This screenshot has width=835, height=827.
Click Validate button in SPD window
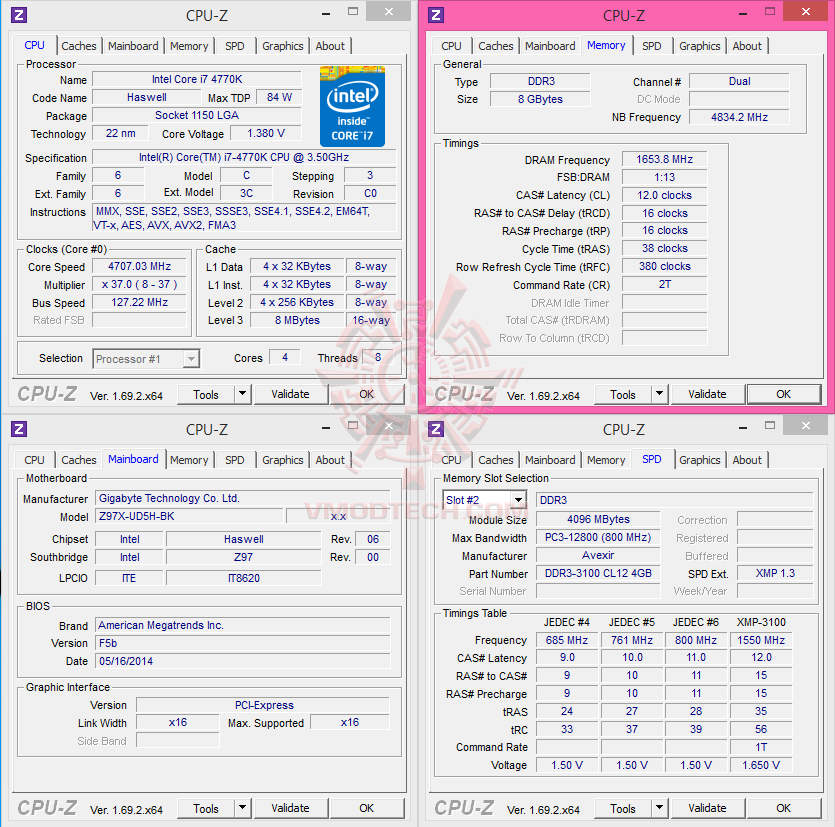[x=707, y=808]
